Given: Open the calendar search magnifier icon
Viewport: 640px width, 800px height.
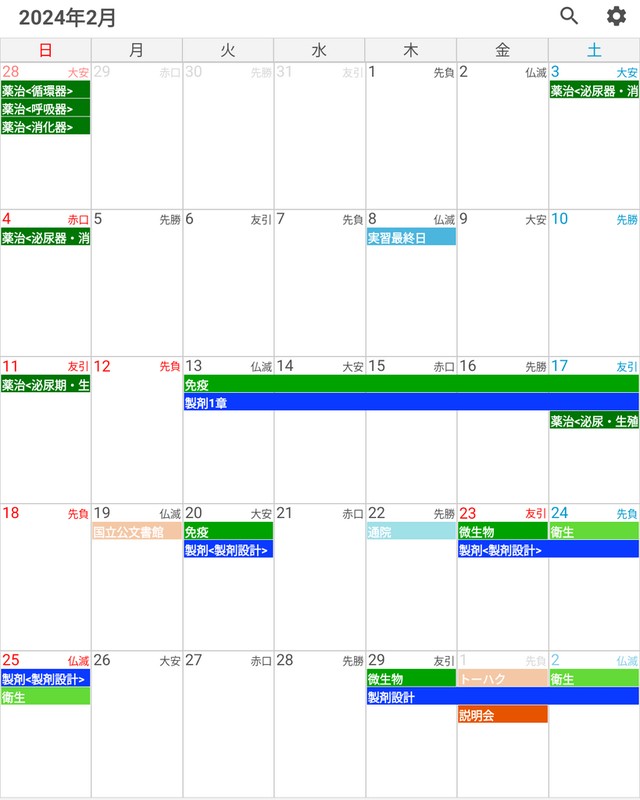Looking at the screenshot, I should 569,16.
